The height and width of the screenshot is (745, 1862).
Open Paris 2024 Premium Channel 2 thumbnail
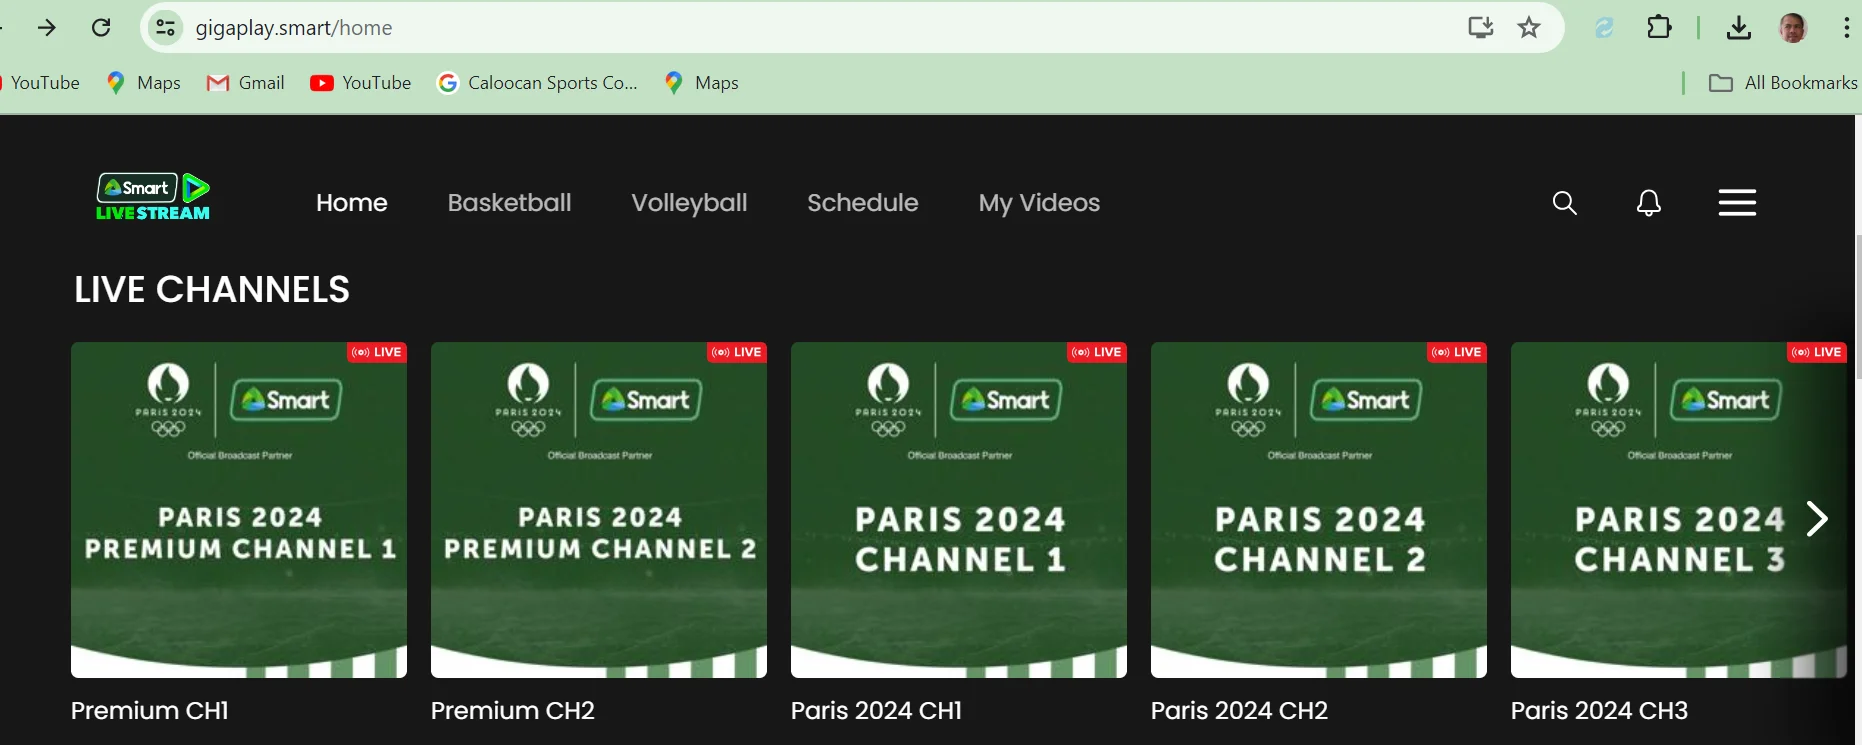click(599, 510)
